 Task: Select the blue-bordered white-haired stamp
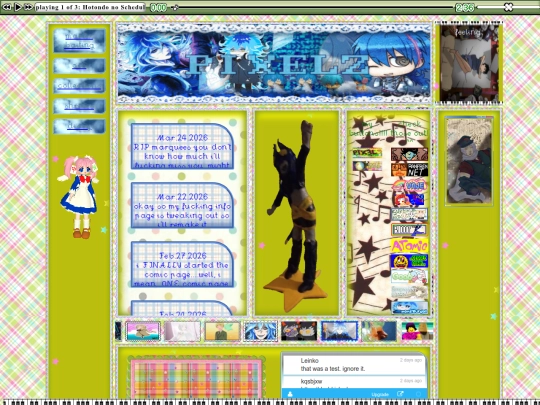[339, 331]
